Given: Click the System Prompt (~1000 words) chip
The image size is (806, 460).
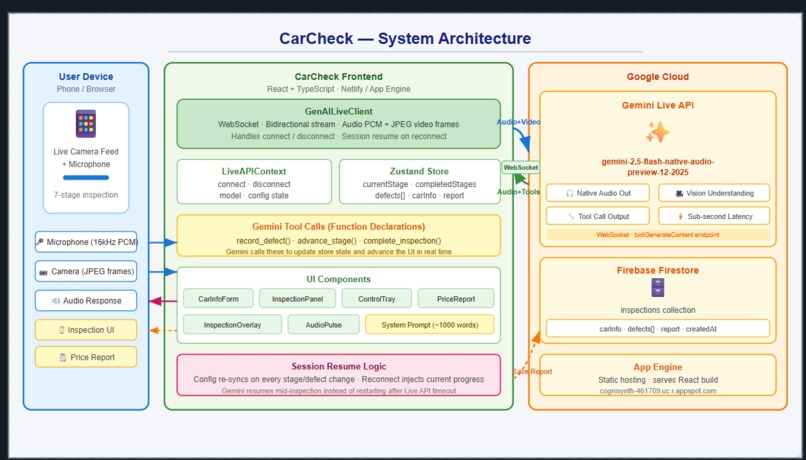Looking at the screenshot, I should (x=430, y=325).
